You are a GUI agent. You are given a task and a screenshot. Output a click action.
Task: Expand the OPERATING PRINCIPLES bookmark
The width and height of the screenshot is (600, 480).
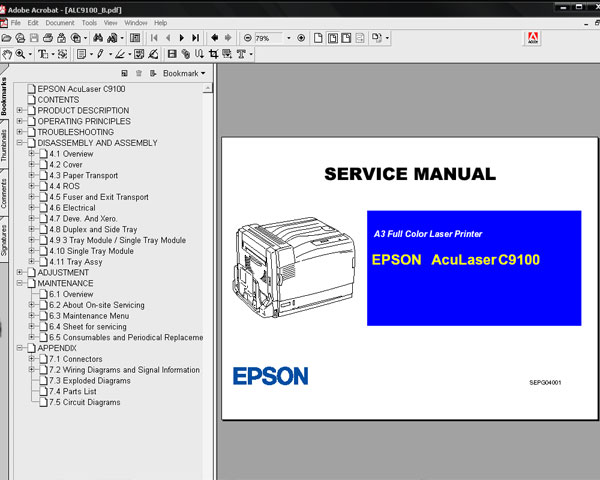click(x=20, y=121)
